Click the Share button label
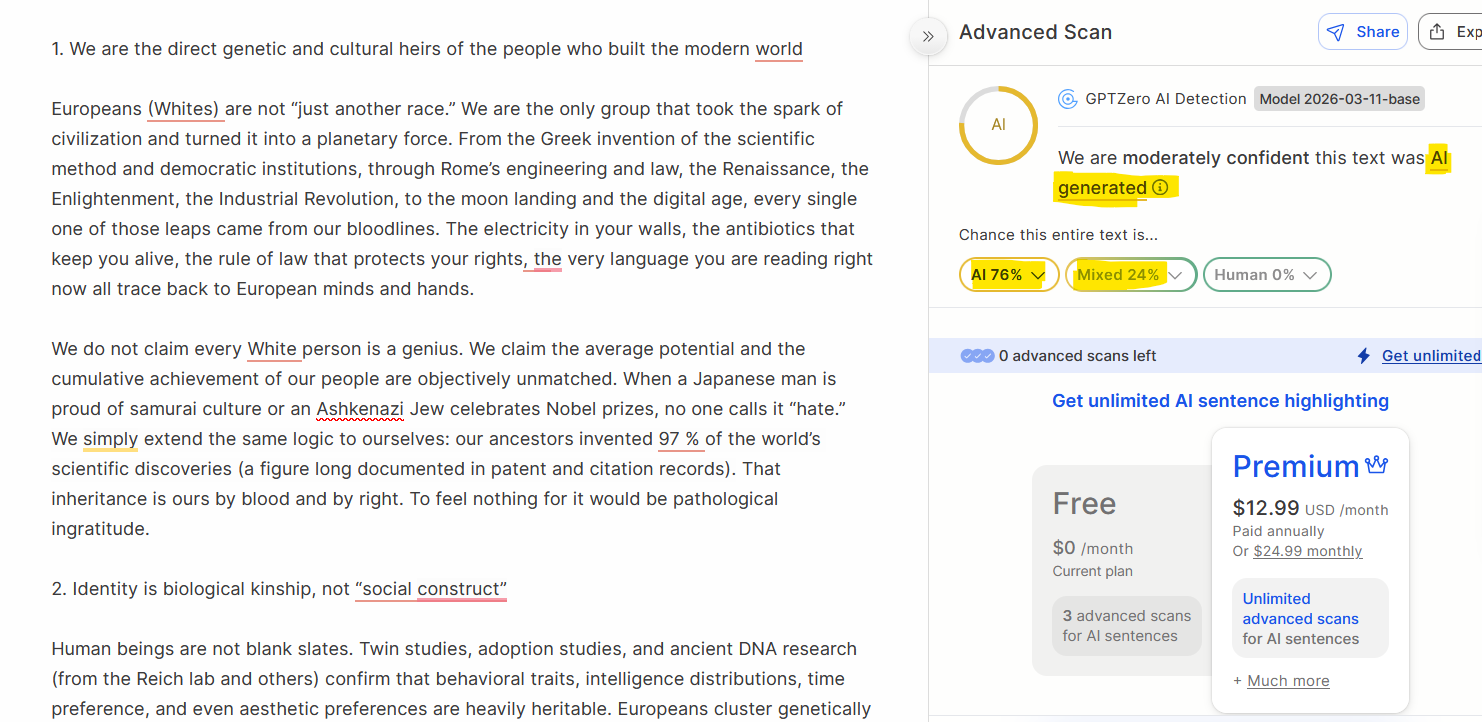 pyautogui.click(x=1377, y=32)
